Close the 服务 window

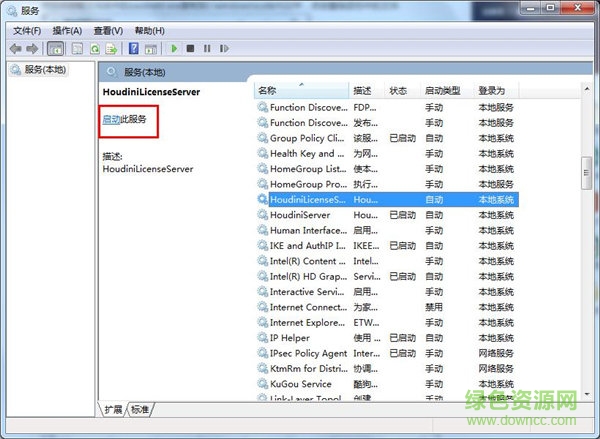577,7
